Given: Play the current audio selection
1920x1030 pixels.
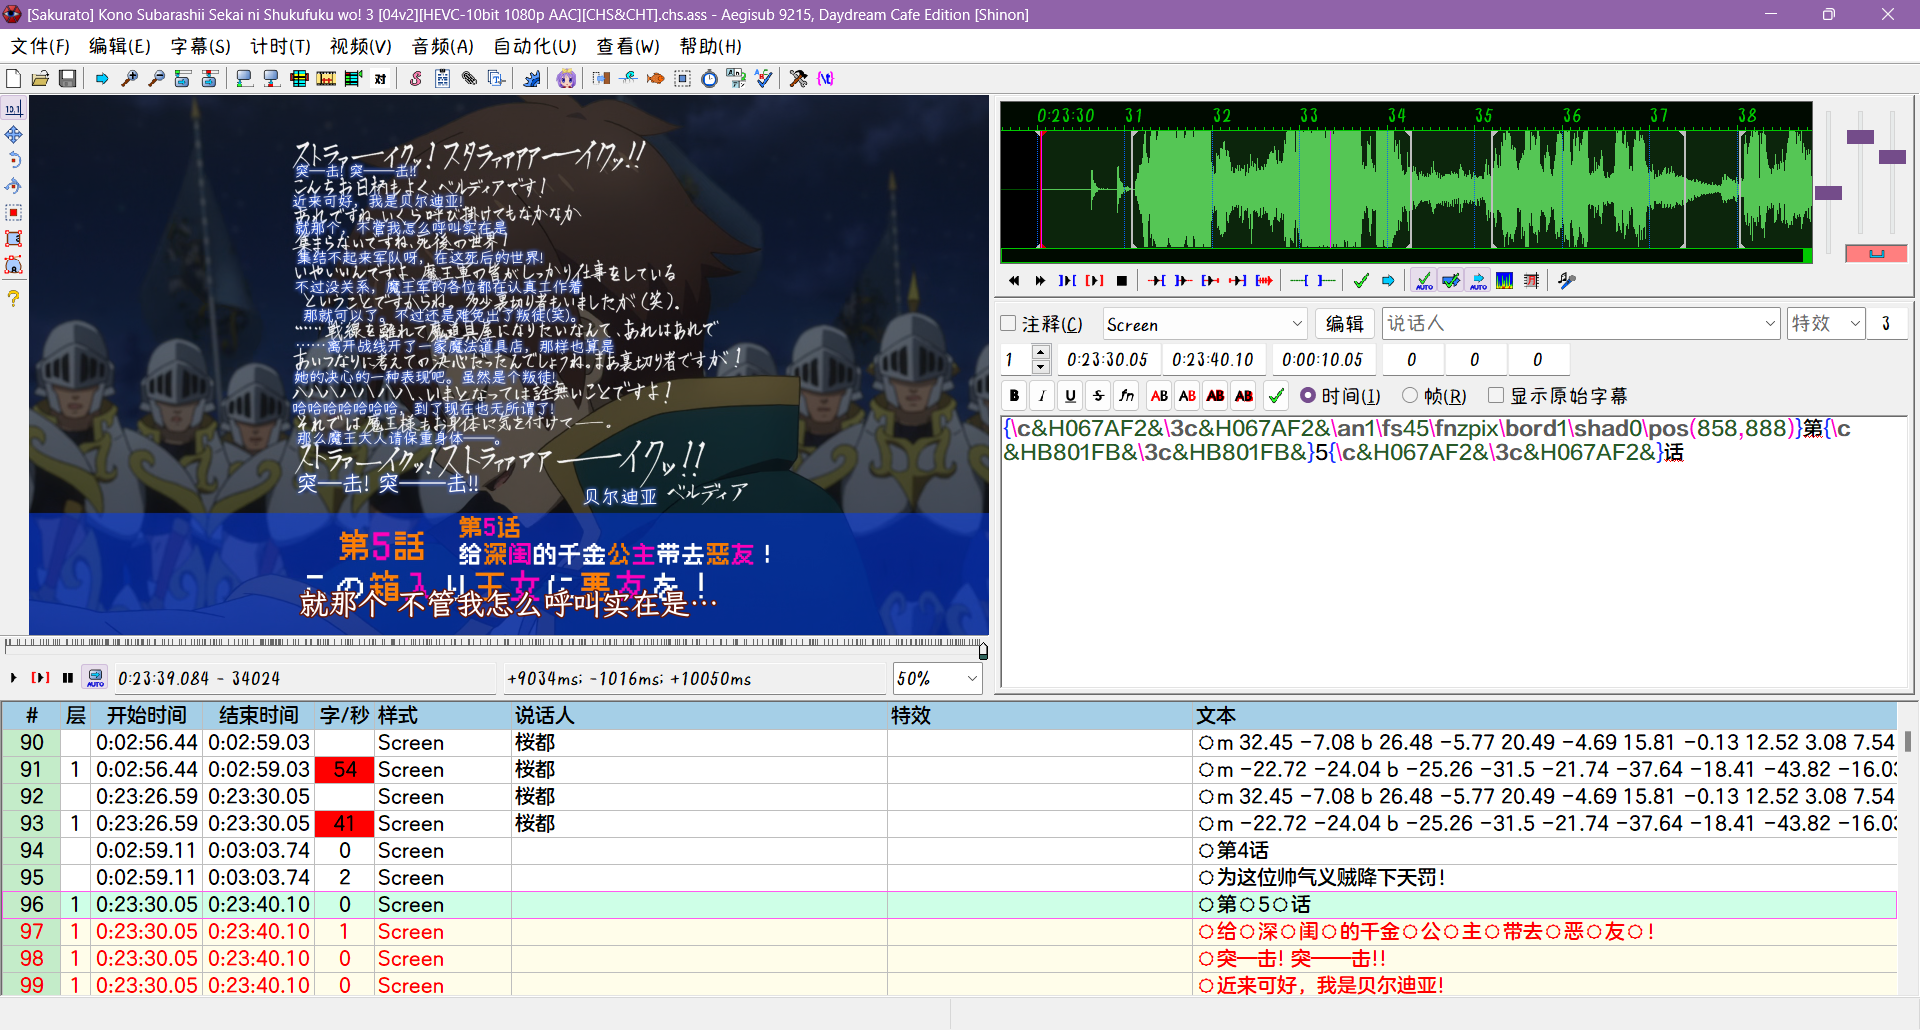Looking at the screenshot, I should [1095, 281].
